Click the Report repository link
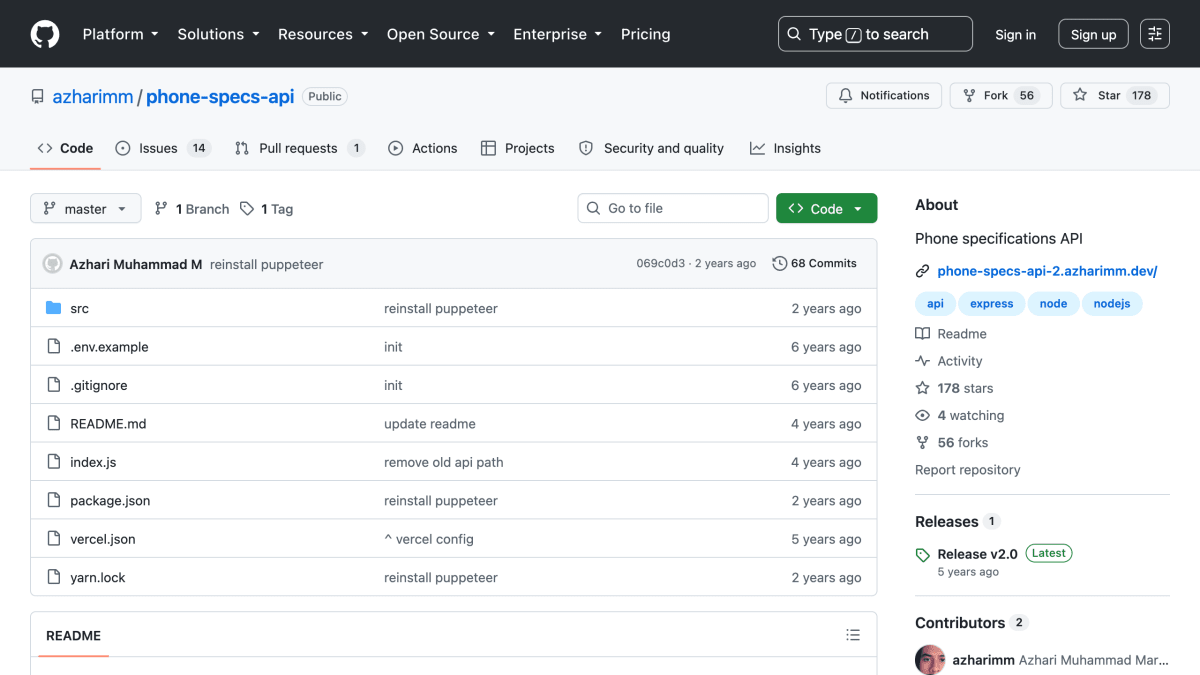This screenshot has height=675, width=1200. click(967, 470)
